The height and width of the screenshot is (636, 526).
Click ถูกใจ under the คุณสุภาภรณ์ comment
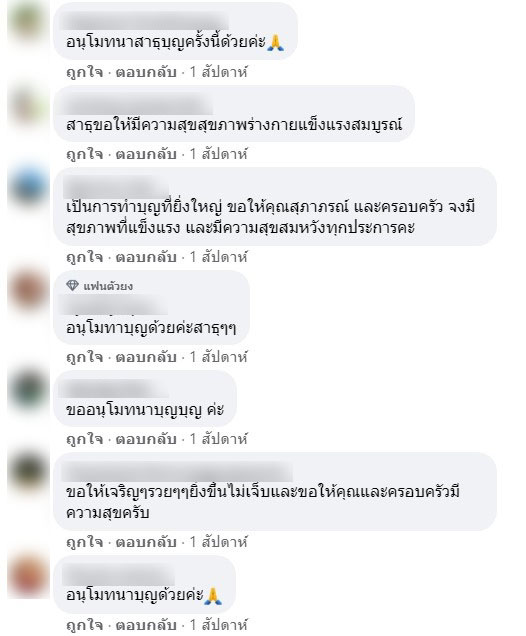tap(84, 257)
